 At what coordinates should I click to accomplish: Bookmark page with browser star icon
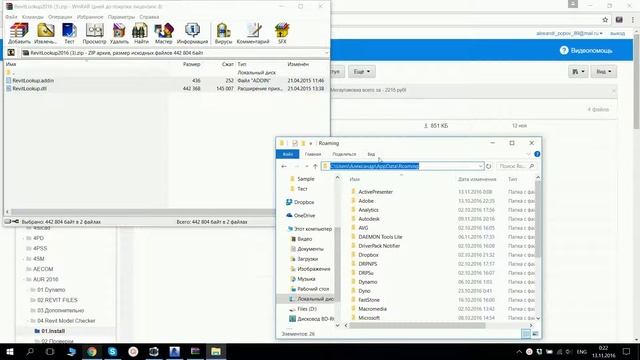pos(605,20)
